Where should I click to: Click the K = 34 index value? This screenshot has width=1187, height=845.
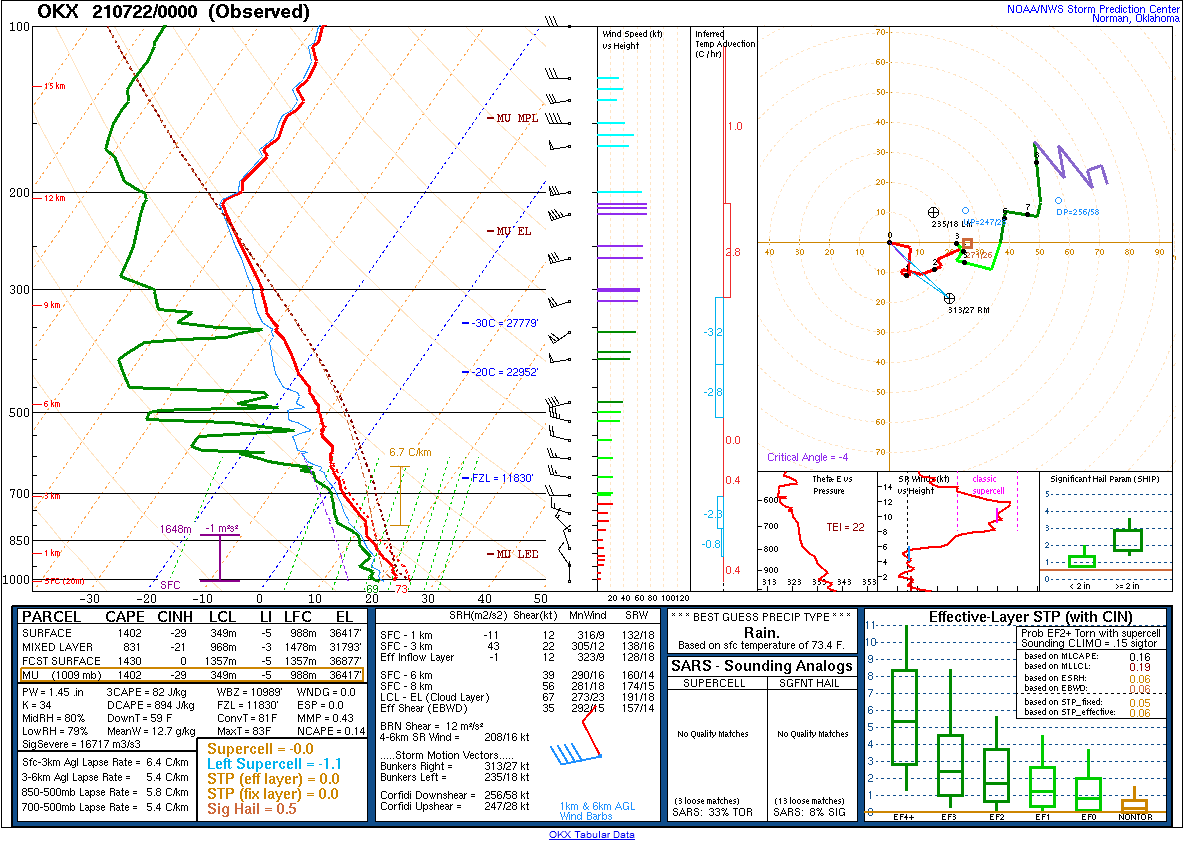pyautogui.click(x=37, y=705)
